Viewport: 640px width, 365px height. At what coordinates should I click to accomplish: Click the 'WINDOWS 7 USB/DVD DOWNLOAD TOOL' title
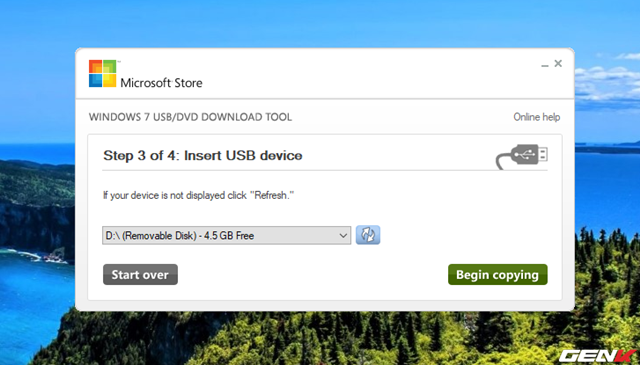click(x=190, y=117)
